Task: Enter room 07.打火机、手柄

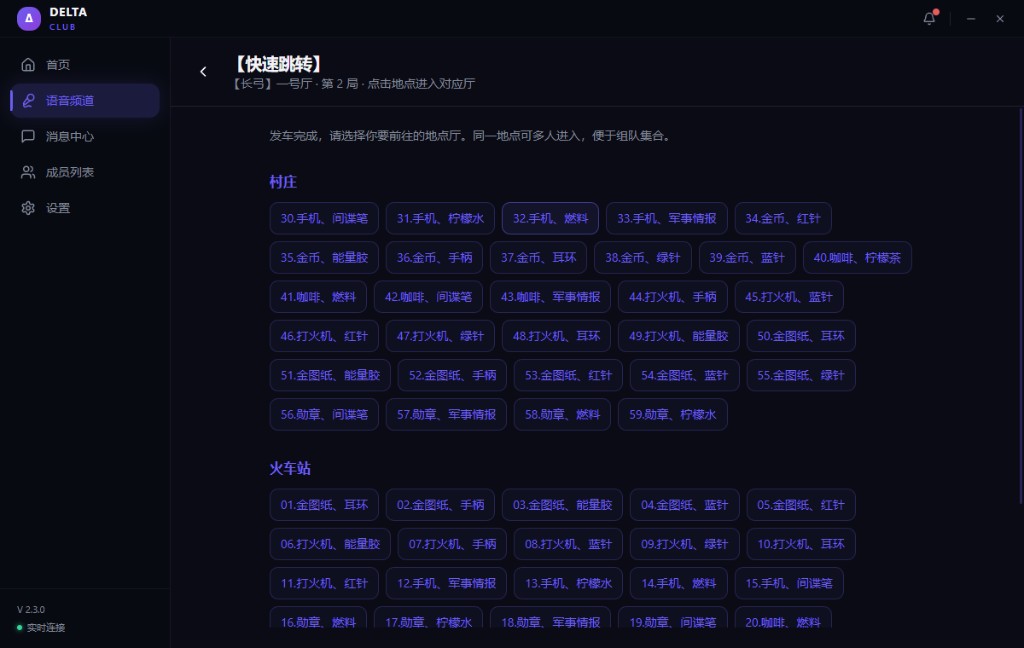Action: point(452,544)
